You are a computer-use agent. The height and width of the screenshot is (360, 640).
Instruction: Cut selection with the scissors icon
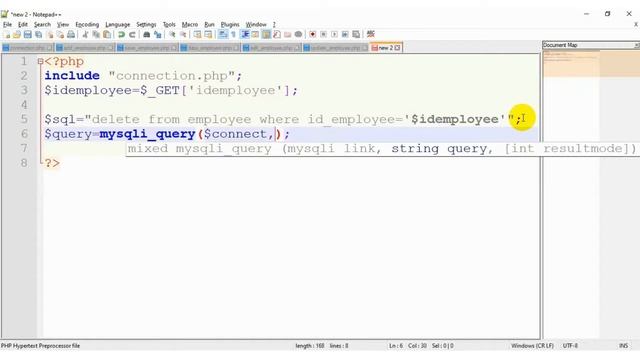pos(85,35)
